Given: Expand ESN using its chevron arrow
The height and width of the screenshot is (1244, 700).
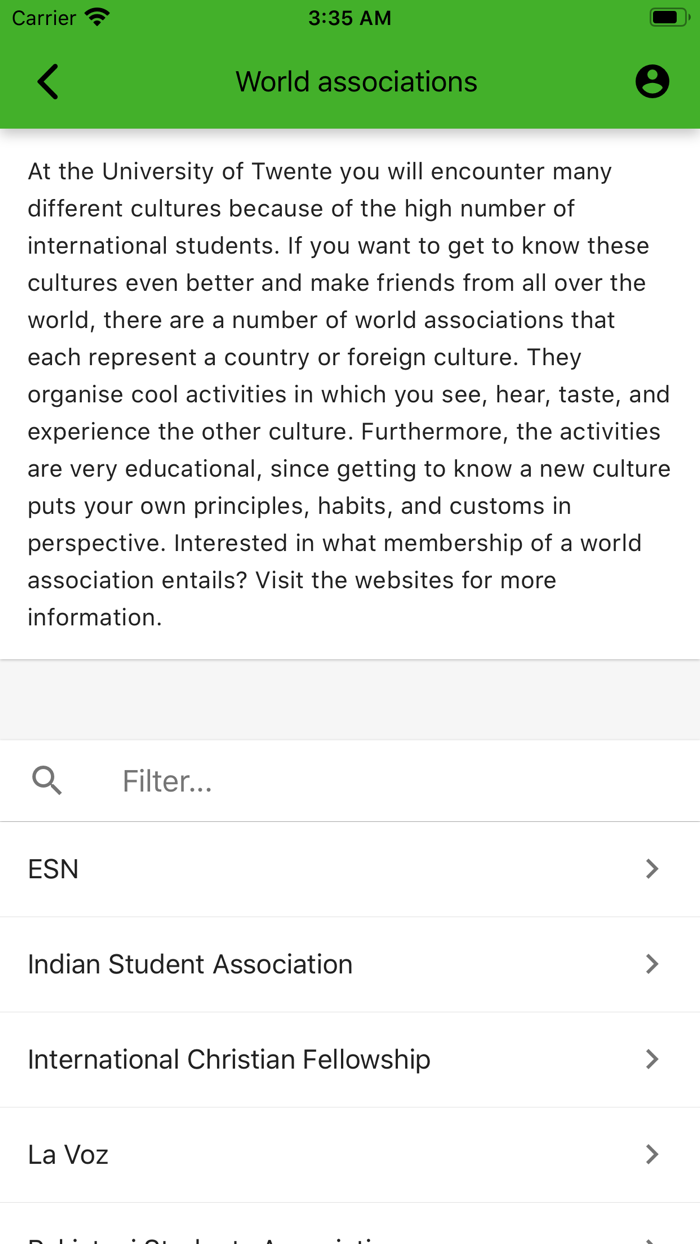Looking at the screenshot, I should coord(652,869).
